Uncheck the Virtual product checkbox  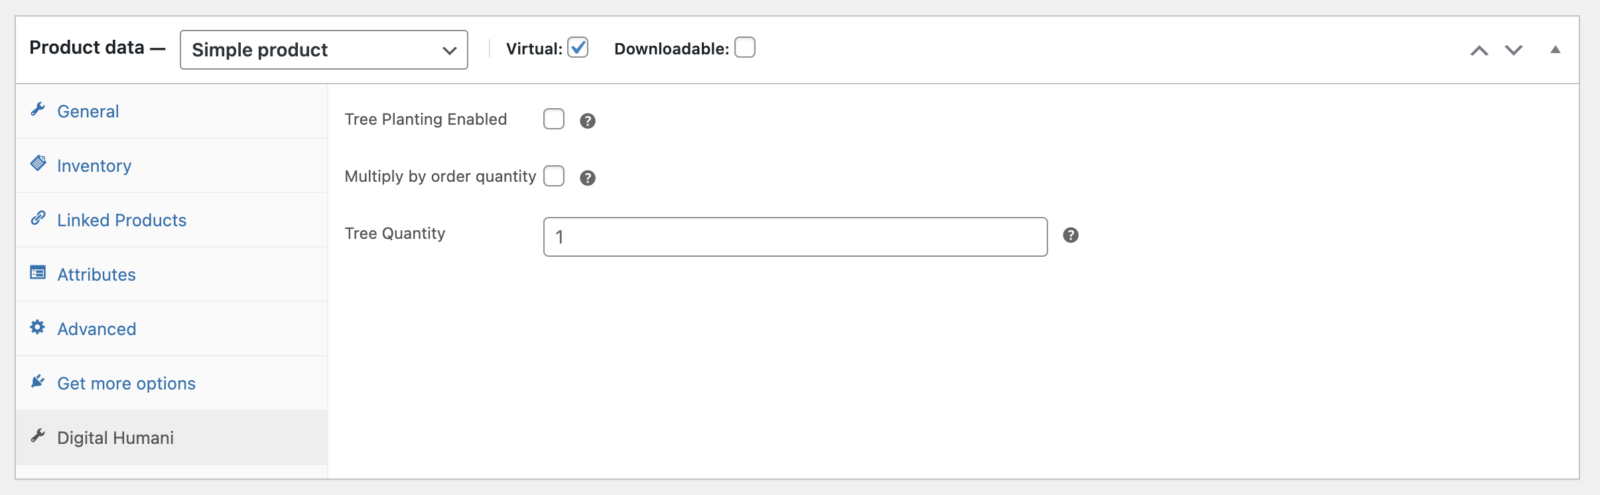click(578, 47)
